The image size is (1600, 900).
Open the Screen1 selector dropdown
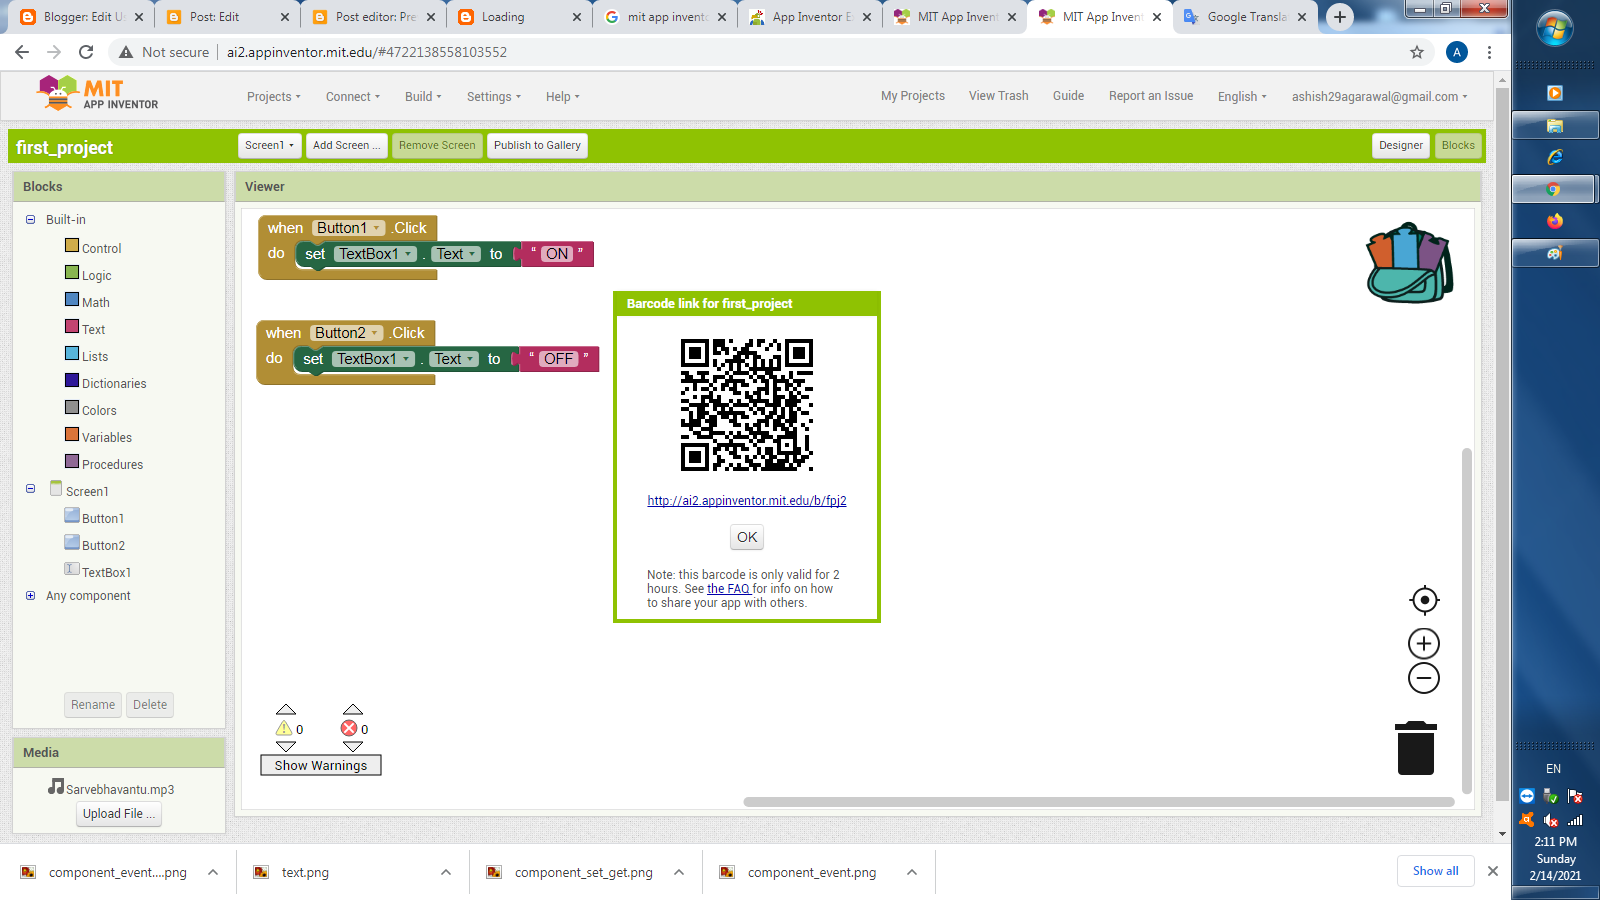click(x=268, y=145)
